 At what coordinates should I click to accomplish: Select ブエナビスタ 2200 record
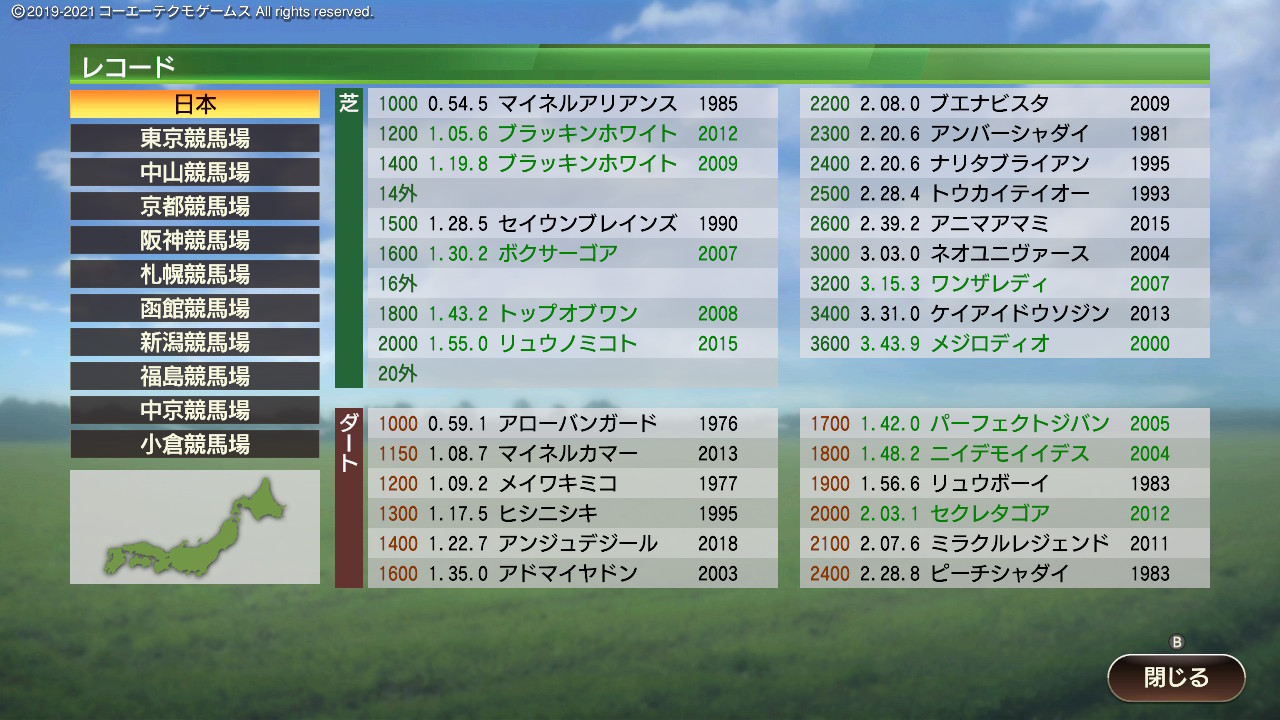click(1005, 103)
